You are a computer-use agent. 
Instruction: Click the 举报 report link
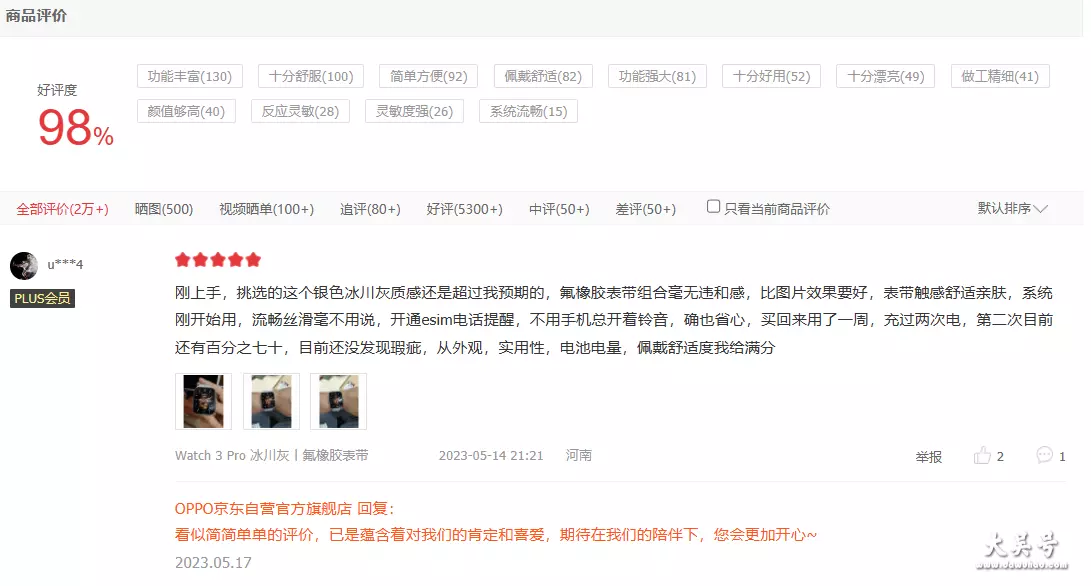point(928,457)
